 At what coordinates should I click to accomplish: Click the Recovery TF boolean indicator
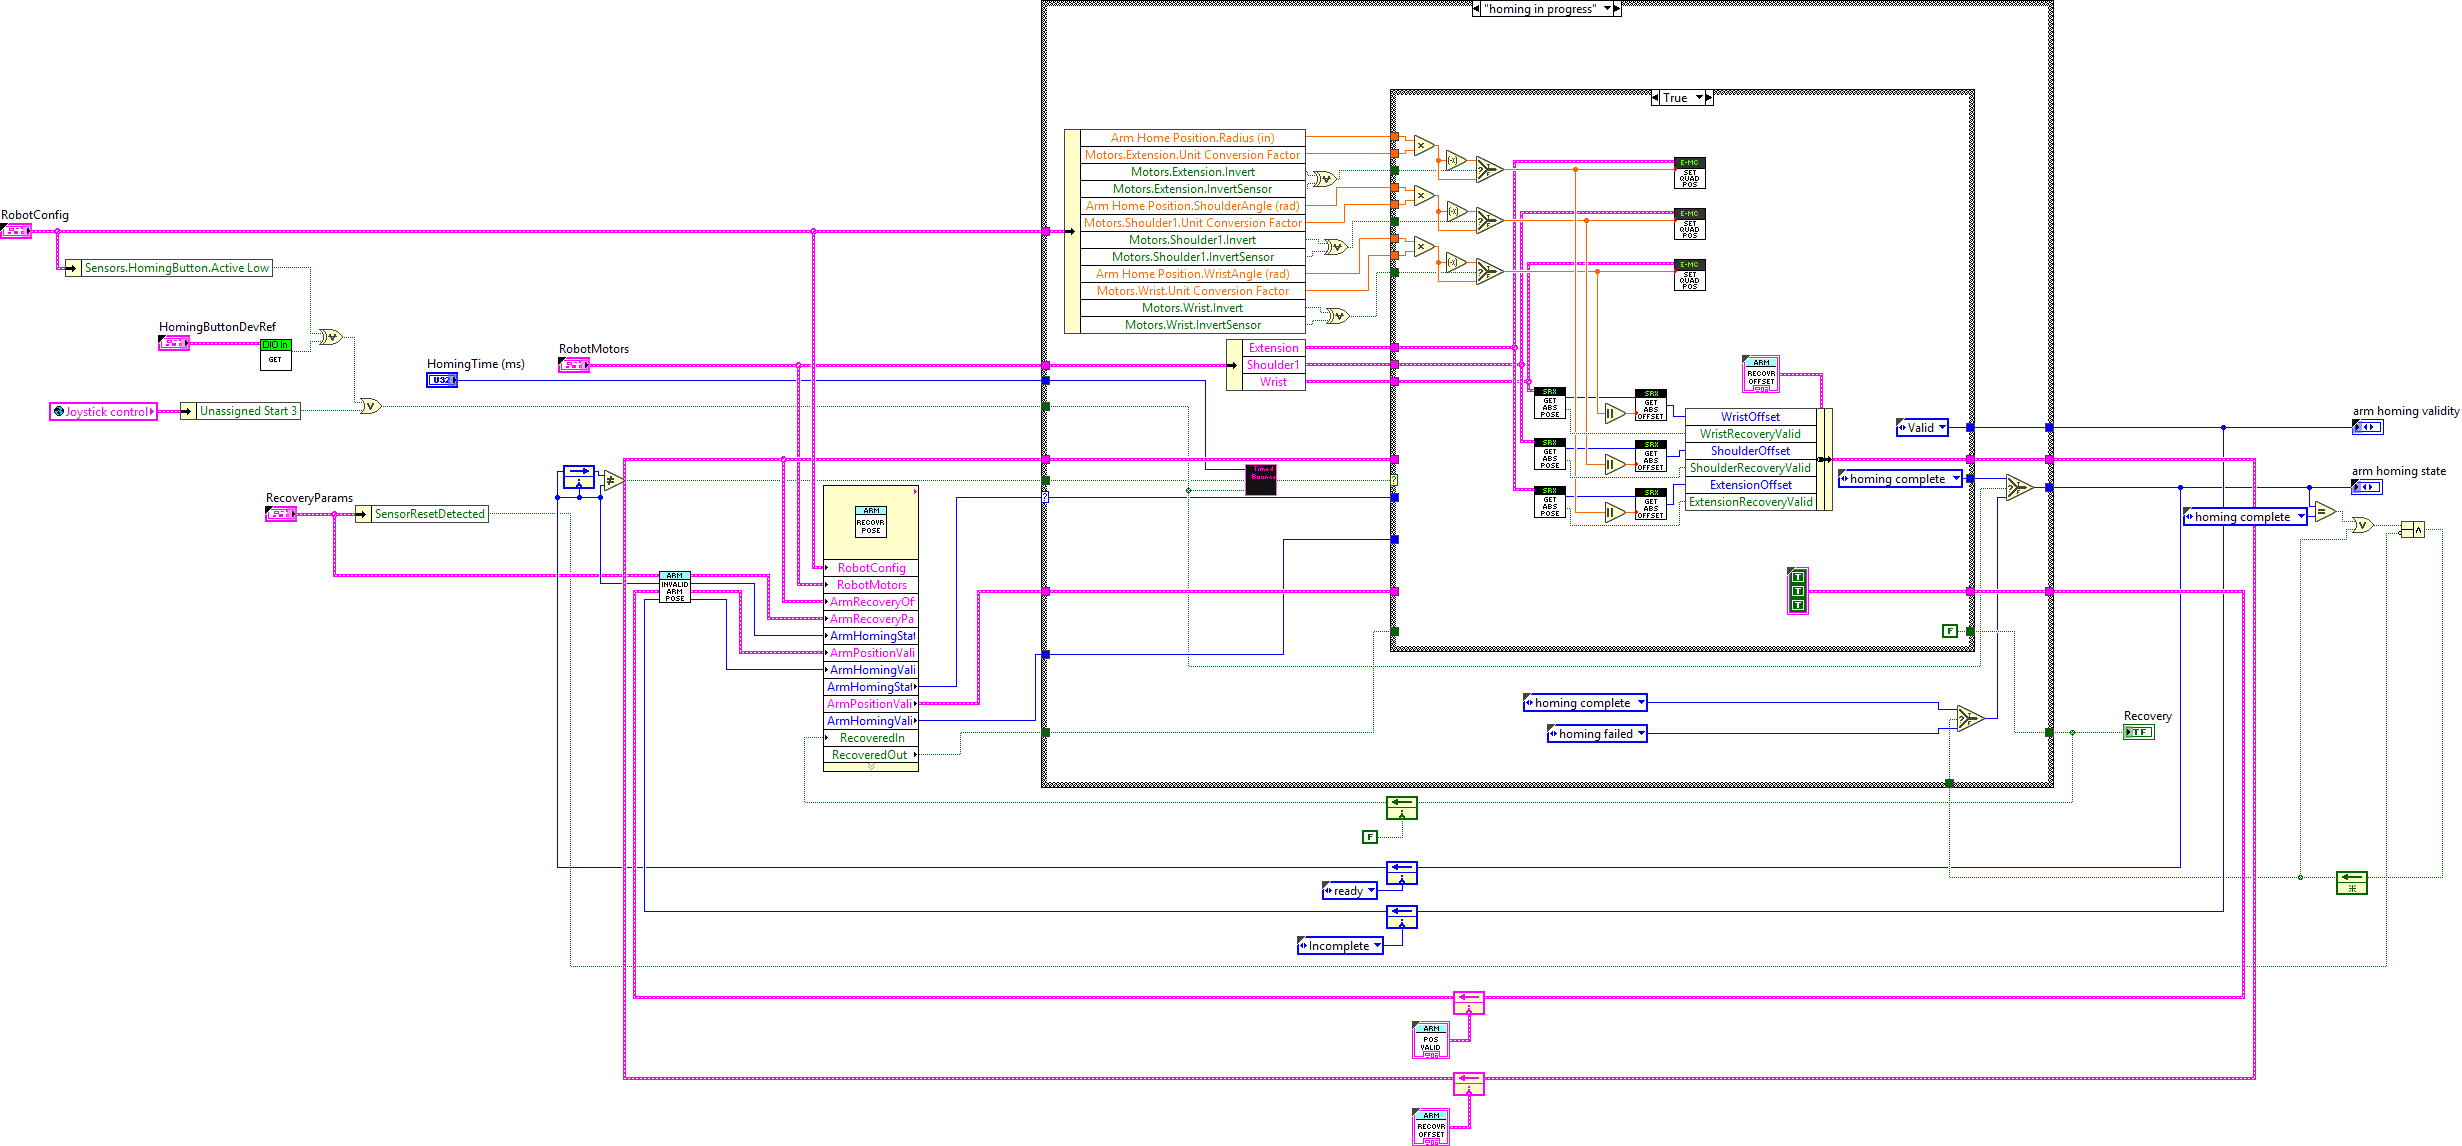click(2138, 732)
